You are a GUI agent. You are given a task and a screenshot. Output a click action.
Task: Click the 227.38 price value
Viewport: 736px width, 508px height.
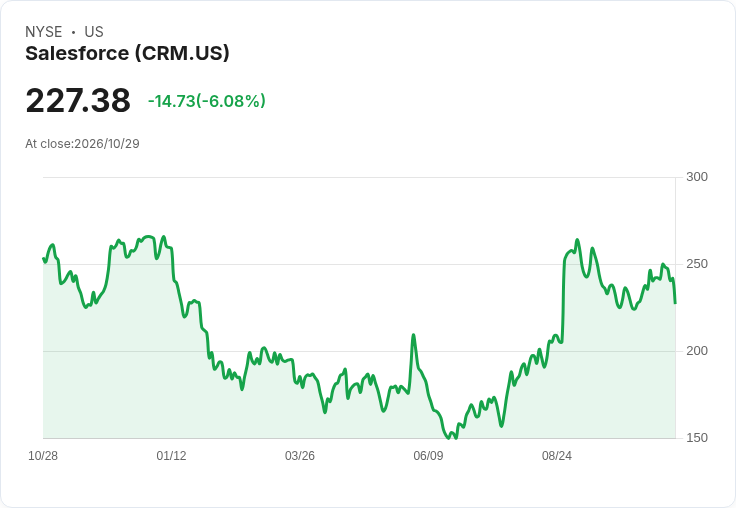click(x=78, y=100)
